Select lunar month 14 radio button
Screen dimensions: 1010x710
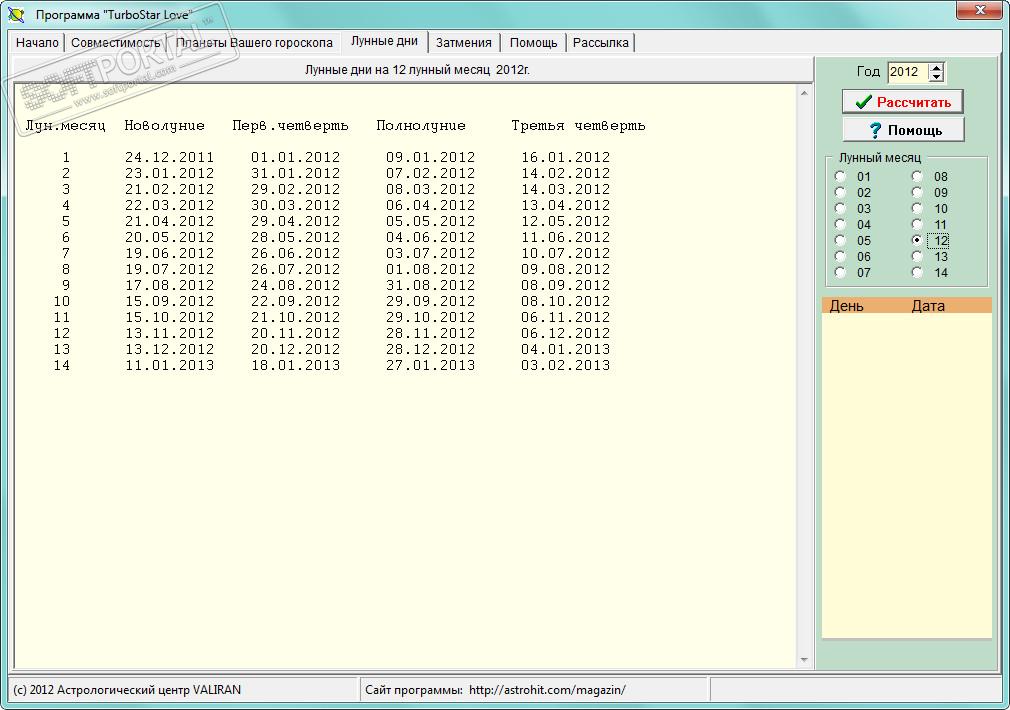click(x=917, y=273)
